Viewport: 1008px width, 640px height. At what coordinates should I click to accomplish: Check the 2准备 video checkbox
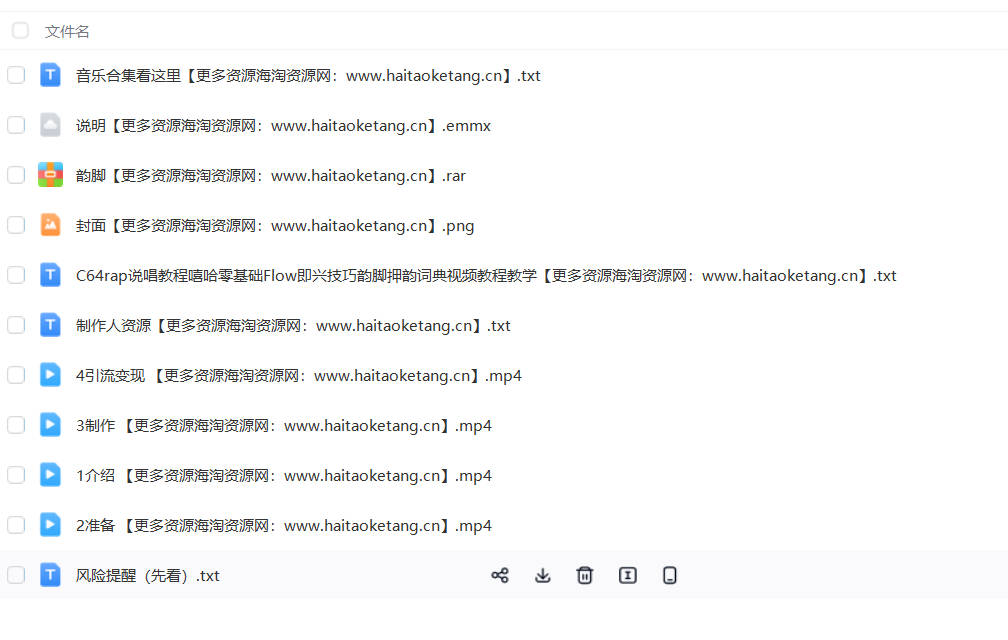tap(16, 525)
